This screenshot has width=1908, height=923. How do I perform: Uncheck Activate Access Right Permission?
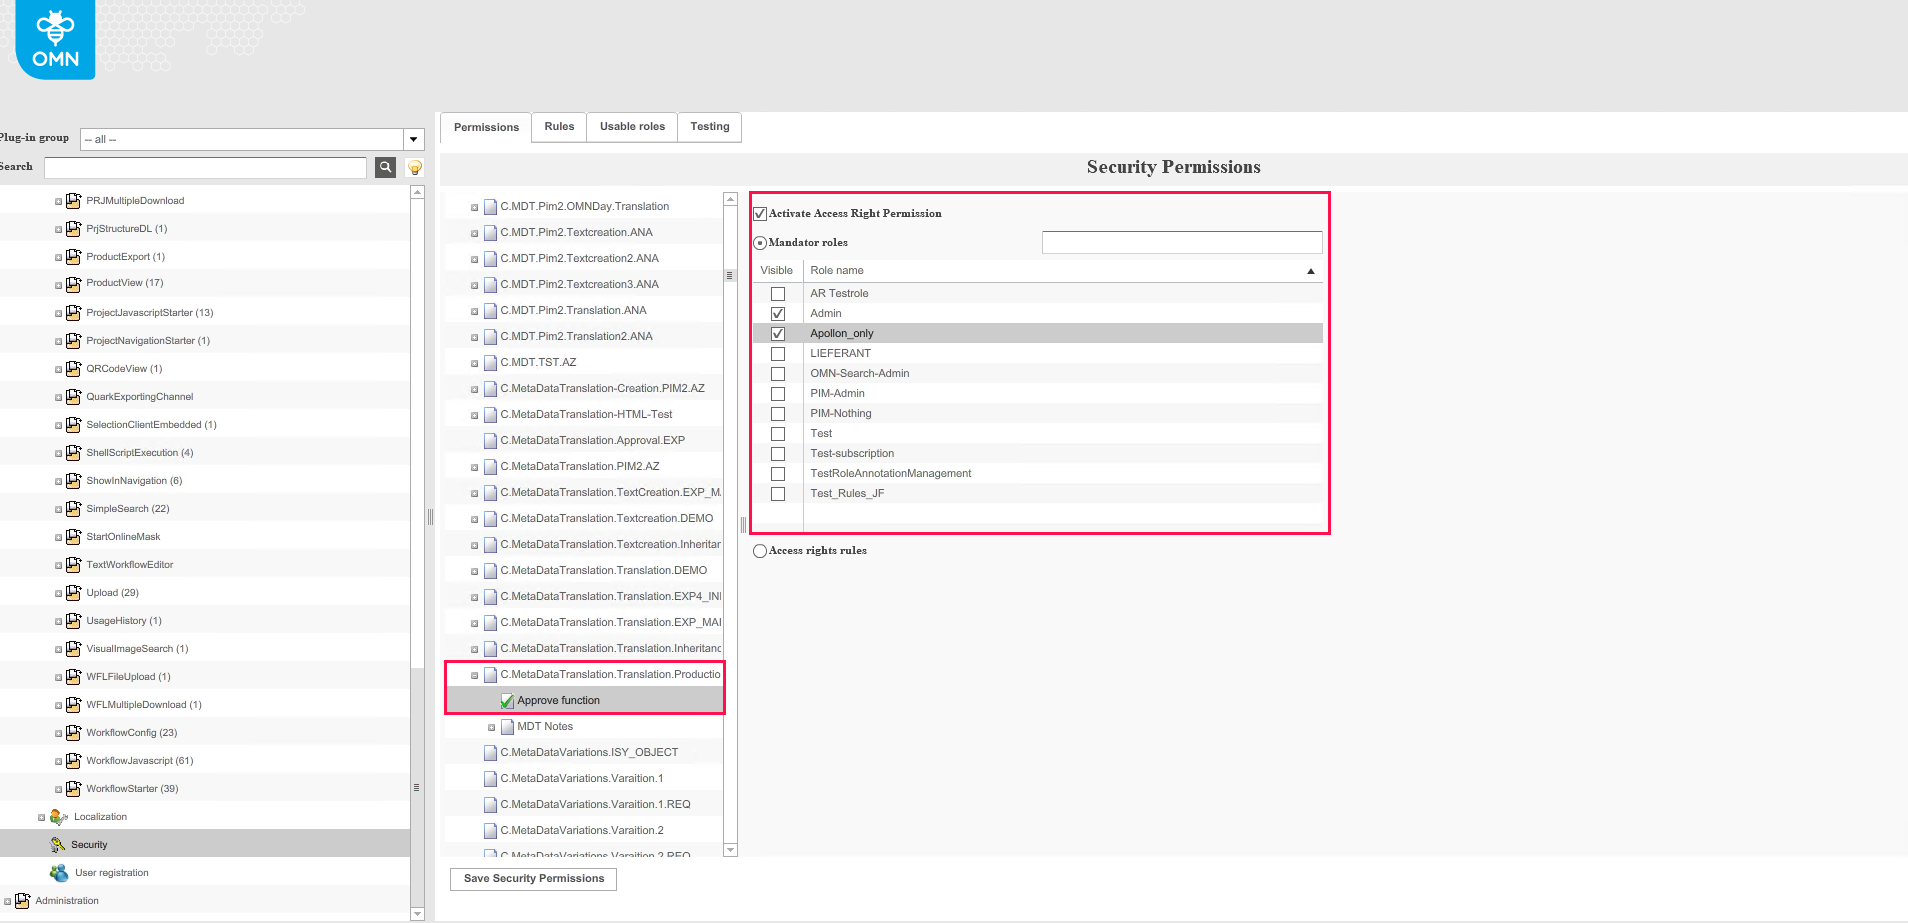pos(760,214)
